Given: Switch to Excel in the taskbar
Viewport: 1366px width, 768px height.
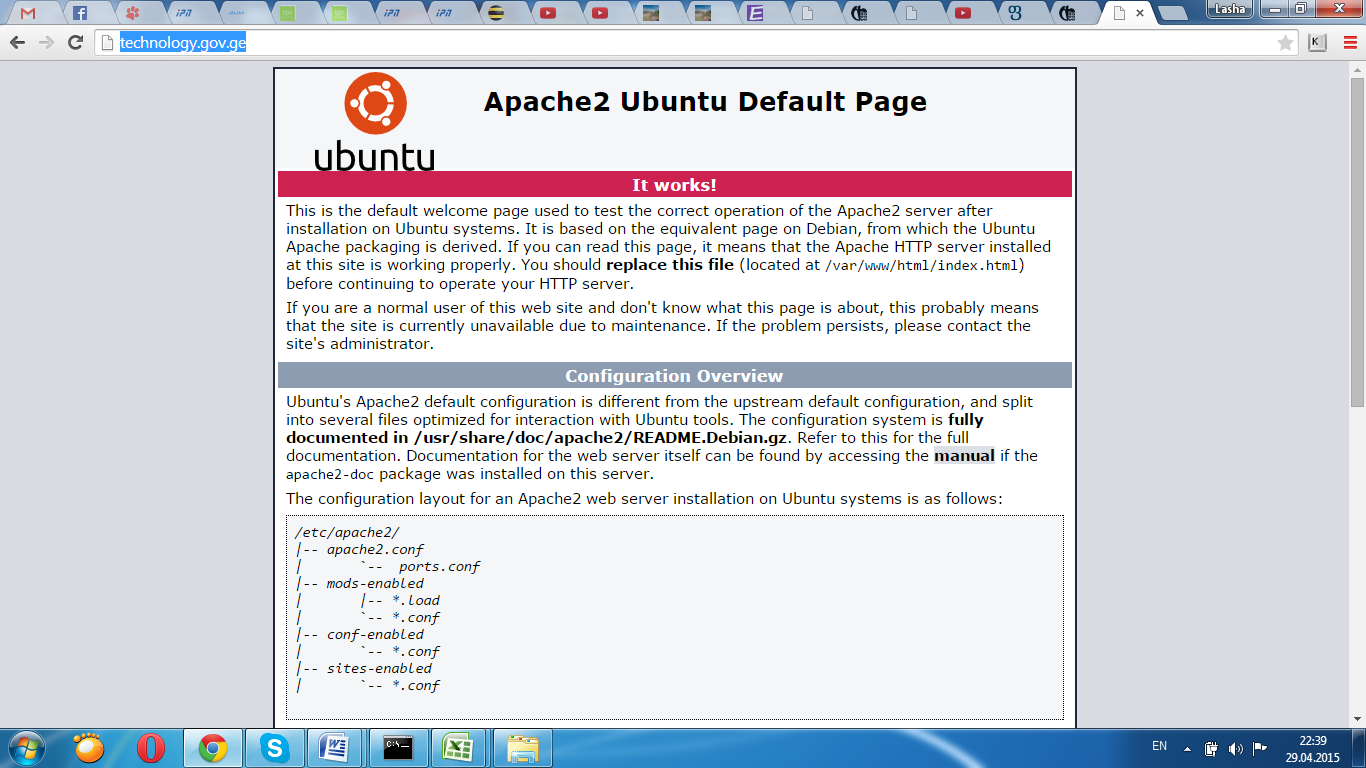Looking at the screenshot, I should tap(460, 748).
